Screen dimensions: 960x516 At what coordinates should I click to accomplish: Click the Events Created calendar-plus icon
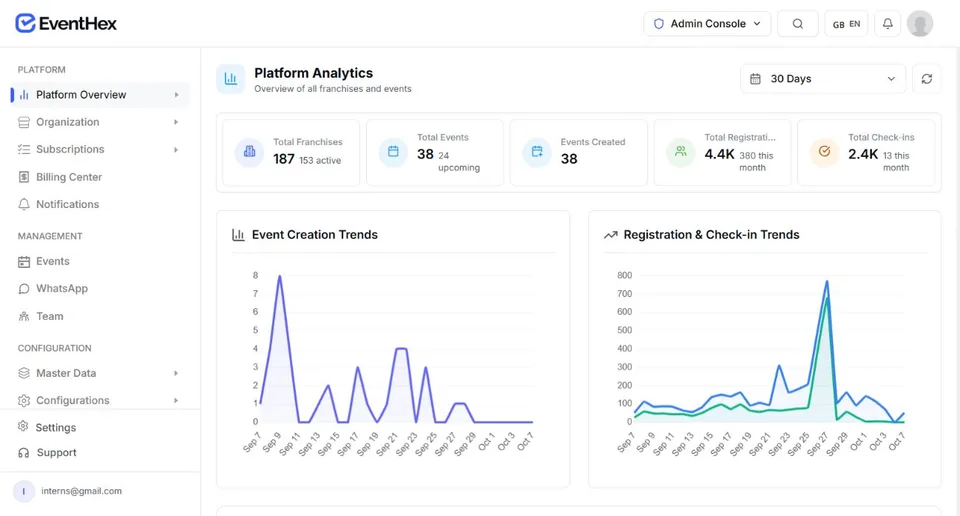tap(537, 151)
